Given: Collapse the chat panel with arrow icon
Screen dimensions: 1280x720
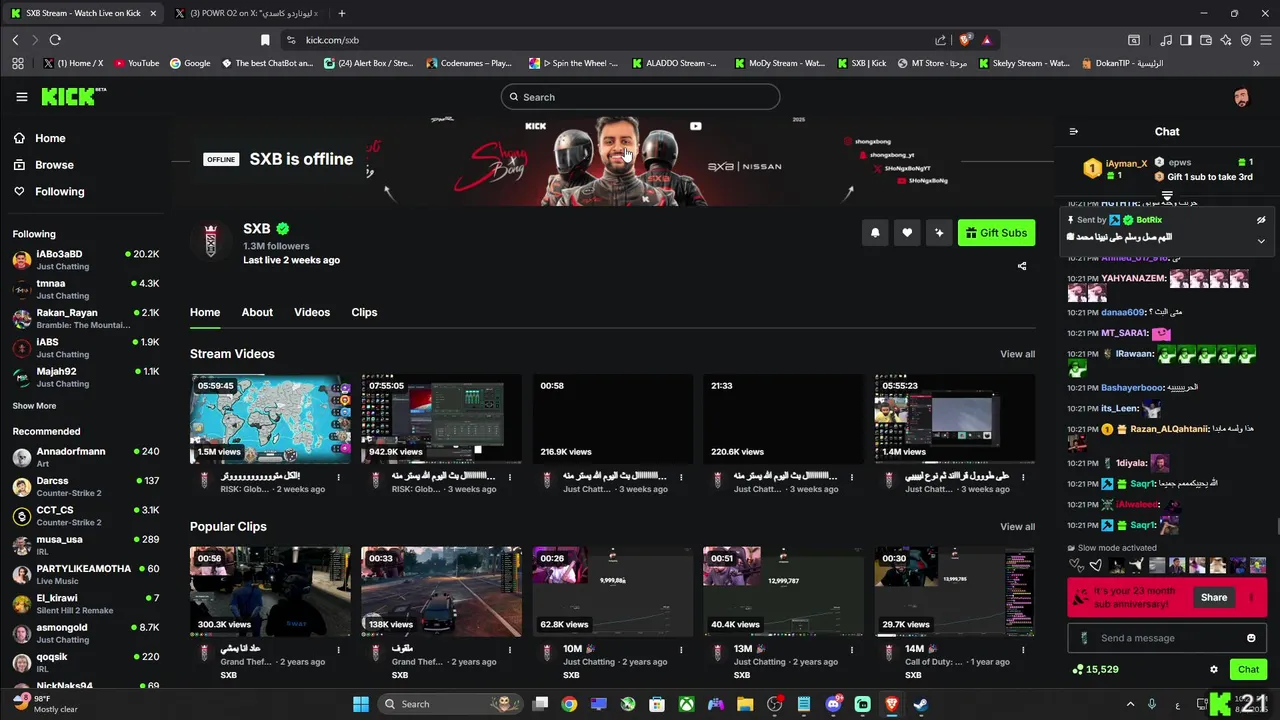Looking at the screenshot, I should tap(1074, 132).
